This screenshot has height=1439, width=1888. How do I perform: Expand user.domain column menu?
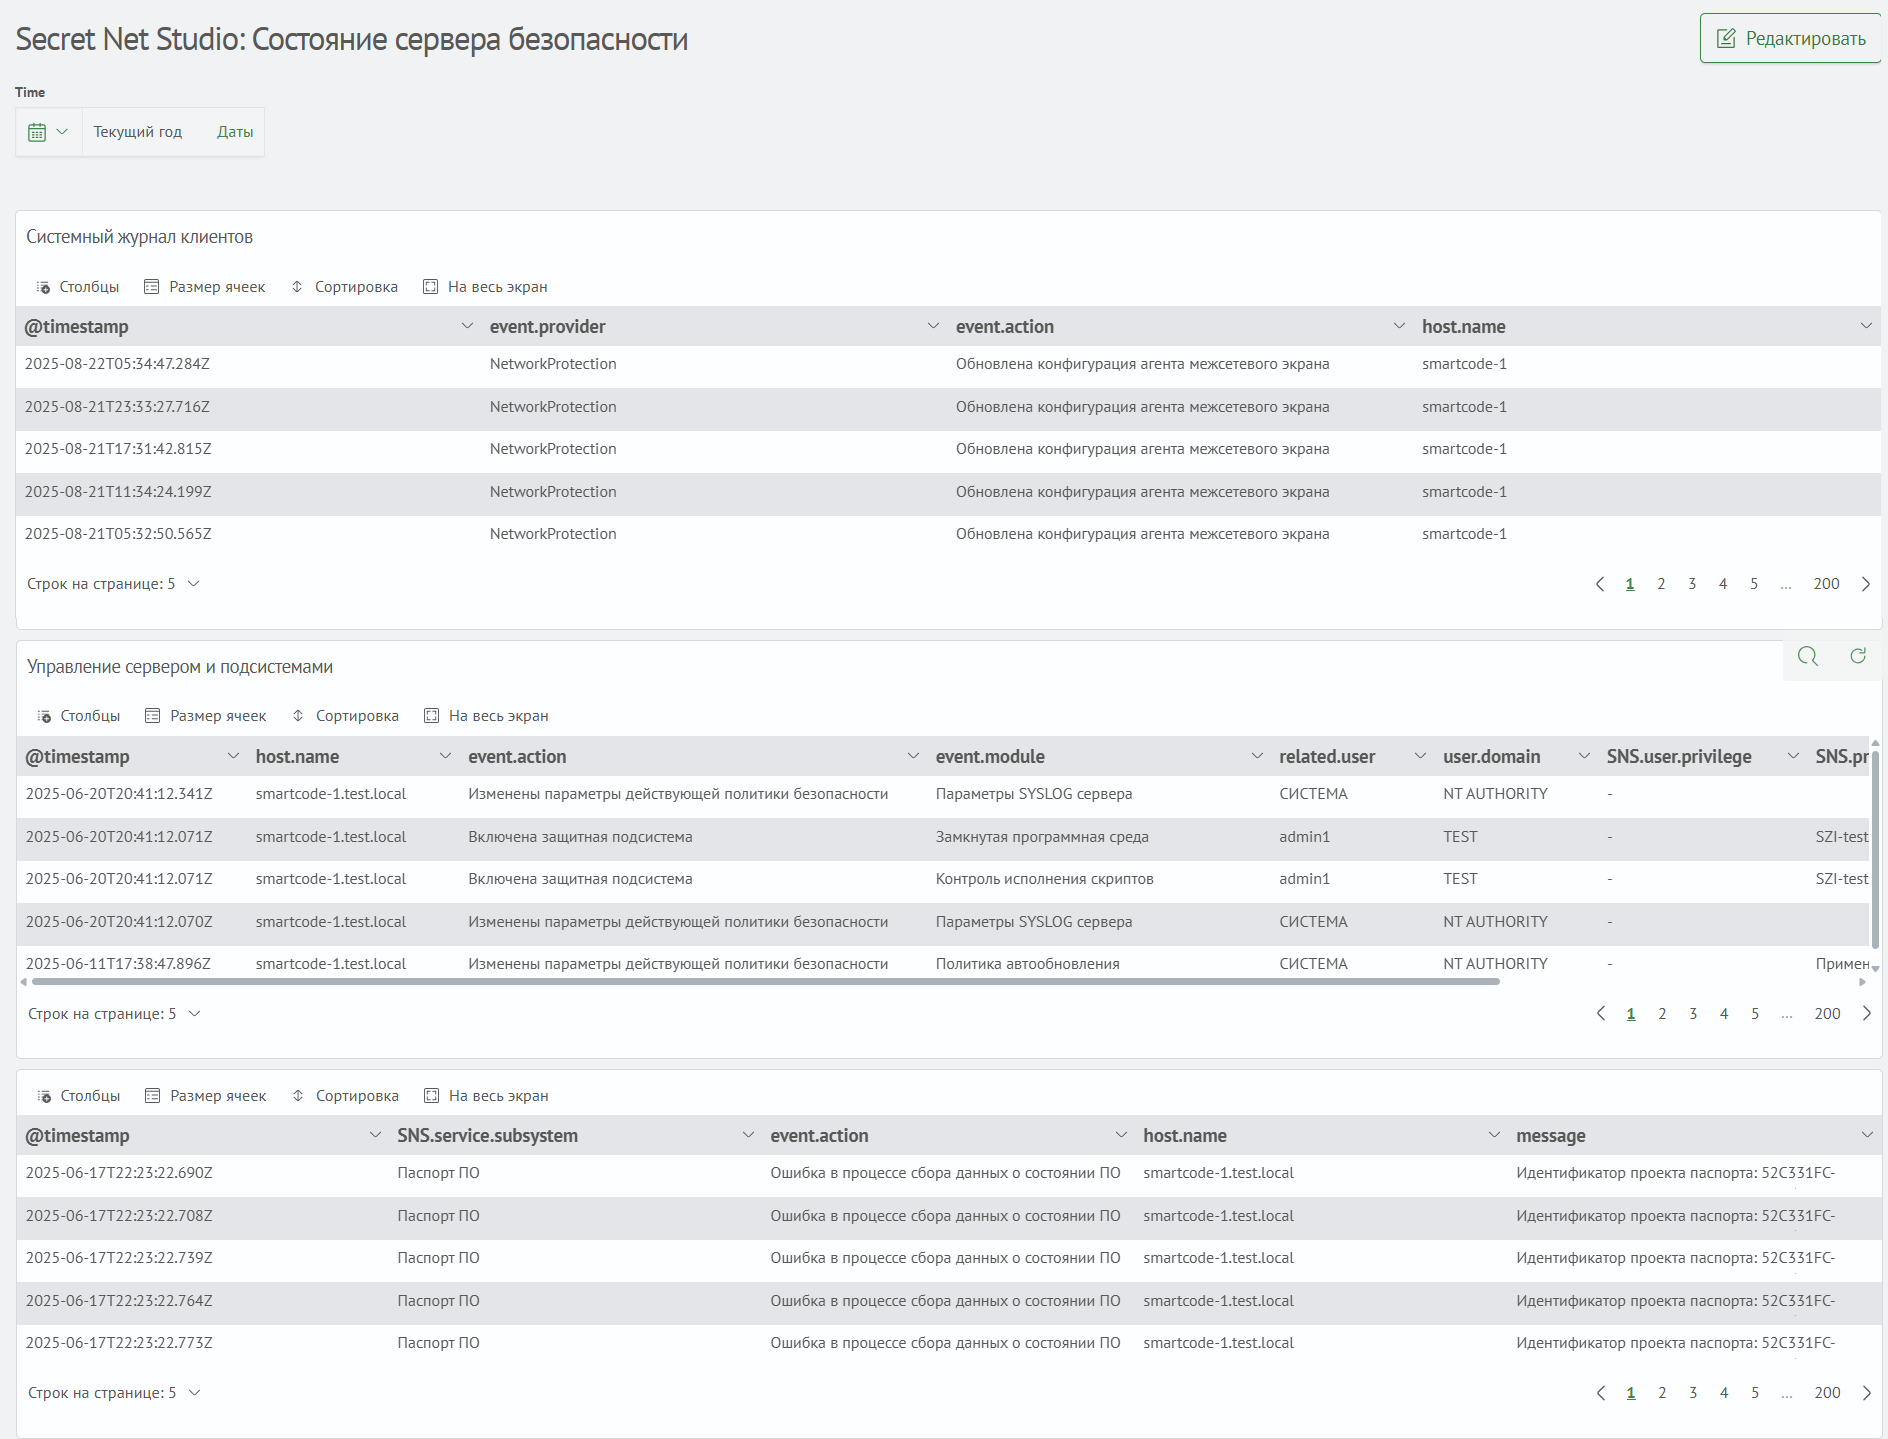click(1584, 756)
